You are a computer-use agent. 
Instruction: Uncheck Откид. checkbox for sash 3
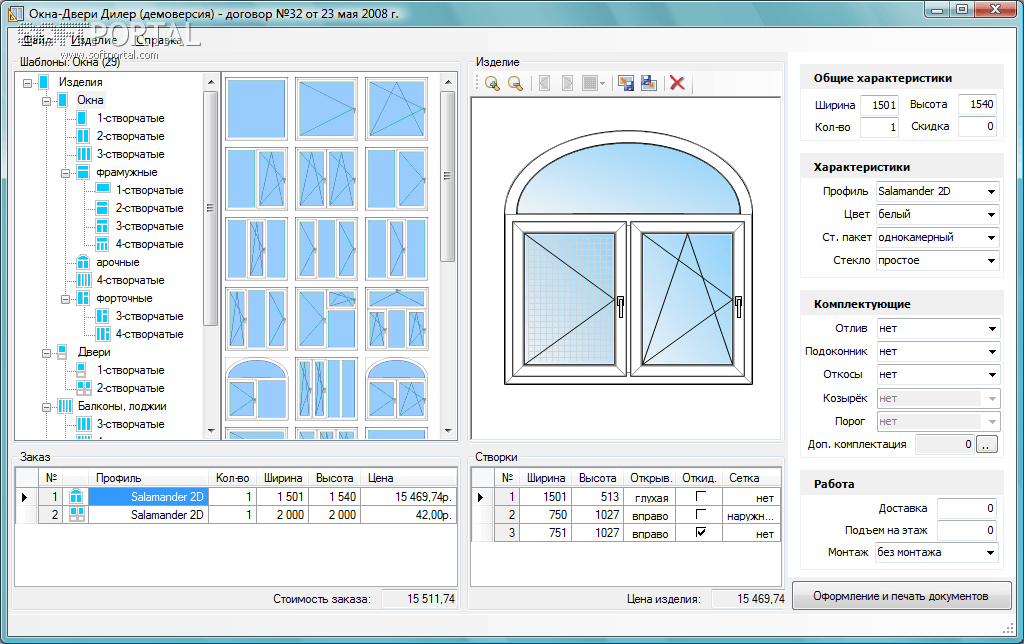699,533
